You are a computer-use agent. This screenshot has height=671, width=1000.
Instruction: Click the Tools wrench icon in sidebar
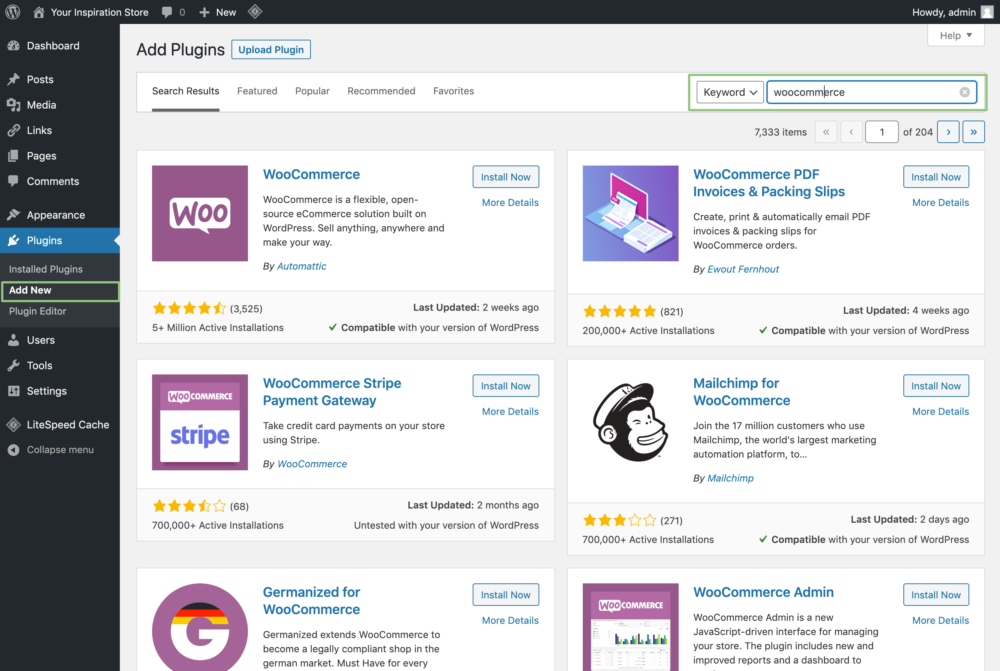click(13, 365)
